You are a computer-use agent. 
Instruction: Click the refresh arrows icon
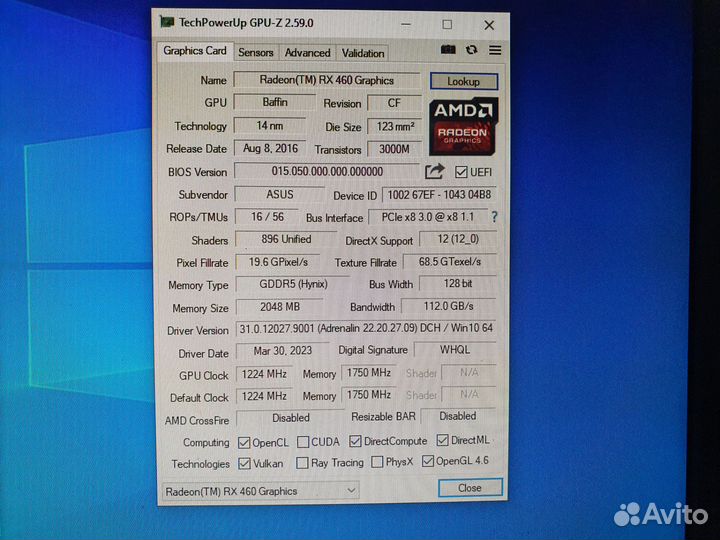[x=472, y=50]
